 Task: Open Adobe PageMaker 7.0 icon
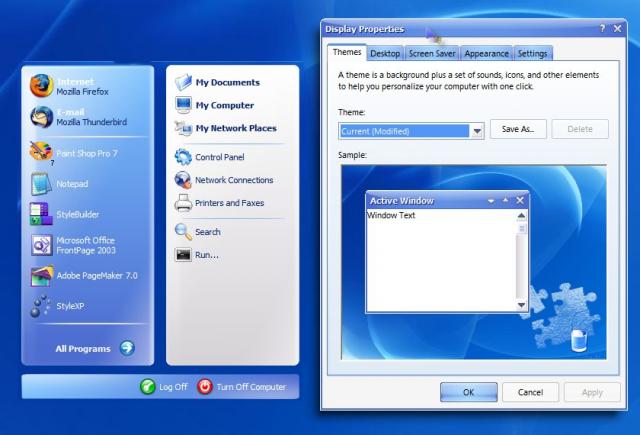tap(42, 276)
